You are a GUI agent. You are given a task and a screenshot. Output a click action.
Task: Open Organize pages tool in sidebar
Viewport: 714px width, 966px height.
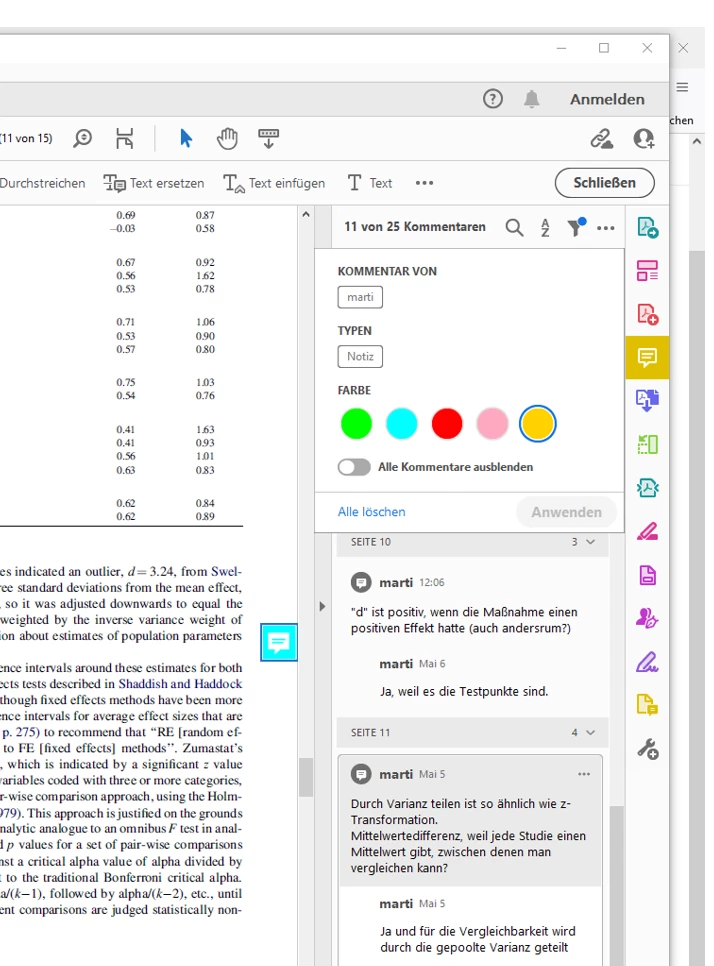pos(647,270)
